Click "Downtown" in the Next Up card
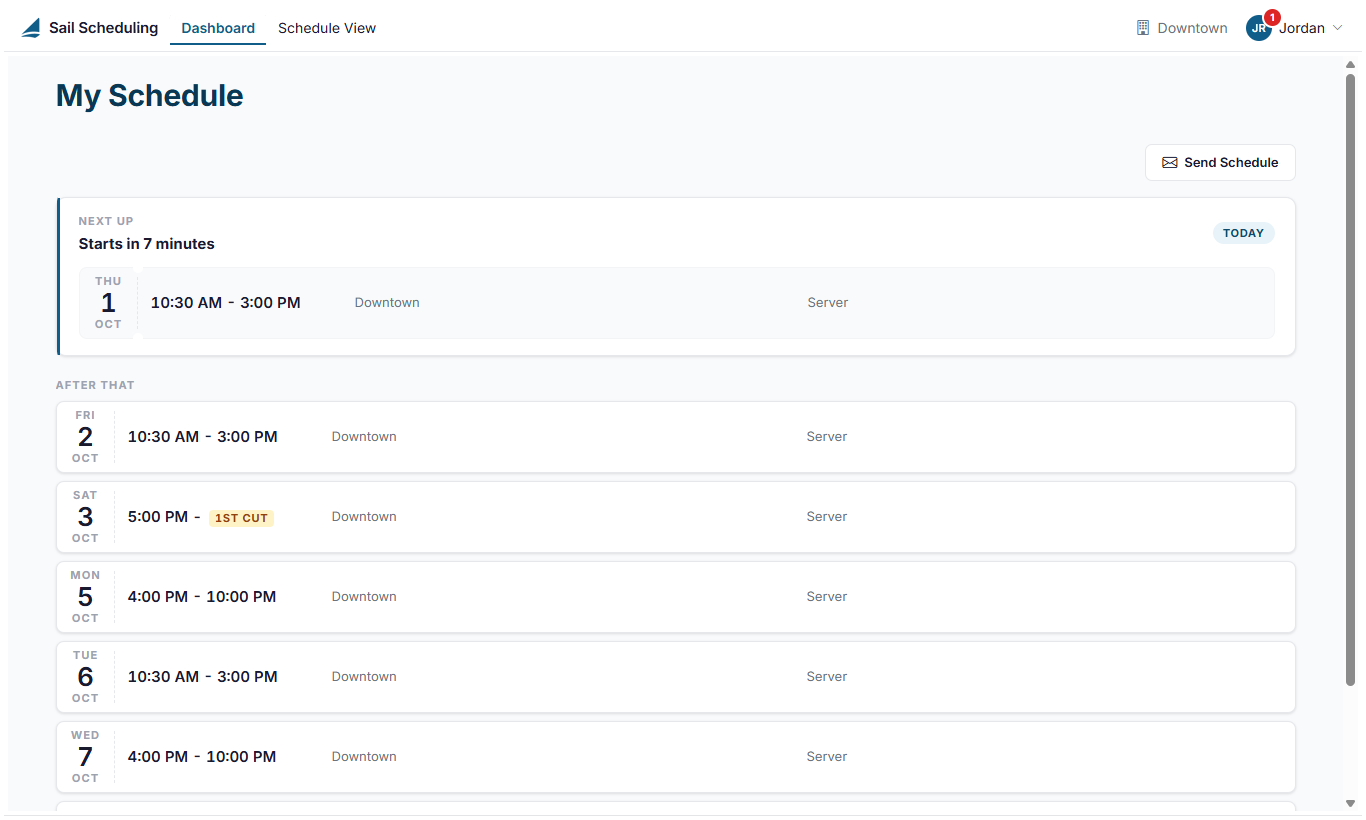 (387, 303)
